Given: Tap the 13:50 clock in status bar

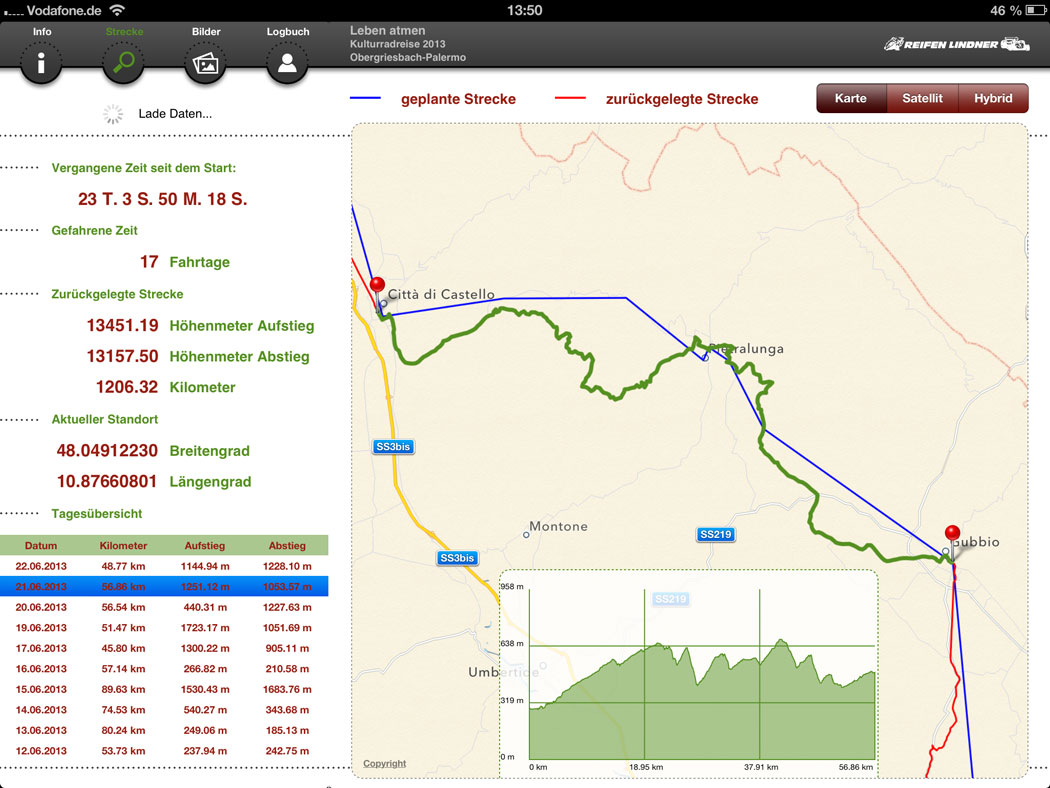Looking at the screenshot, I should (x=524, y=10).
